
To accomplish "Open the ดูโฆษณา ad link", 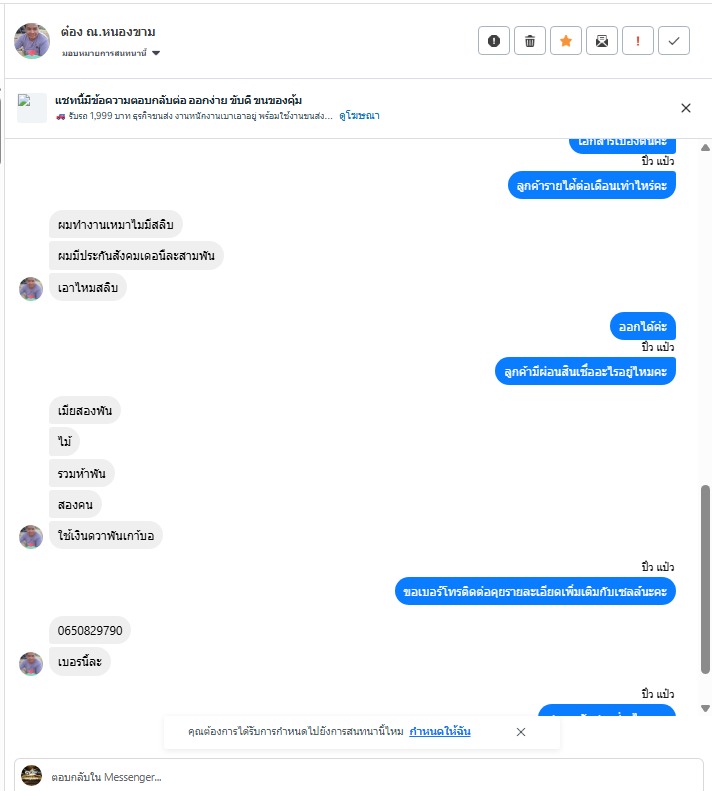I will coord(359,116).
